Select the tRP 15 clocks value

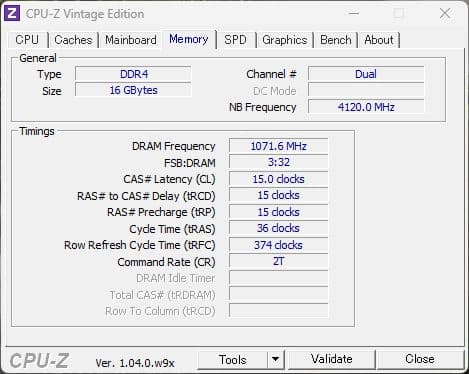coord(279,212)
